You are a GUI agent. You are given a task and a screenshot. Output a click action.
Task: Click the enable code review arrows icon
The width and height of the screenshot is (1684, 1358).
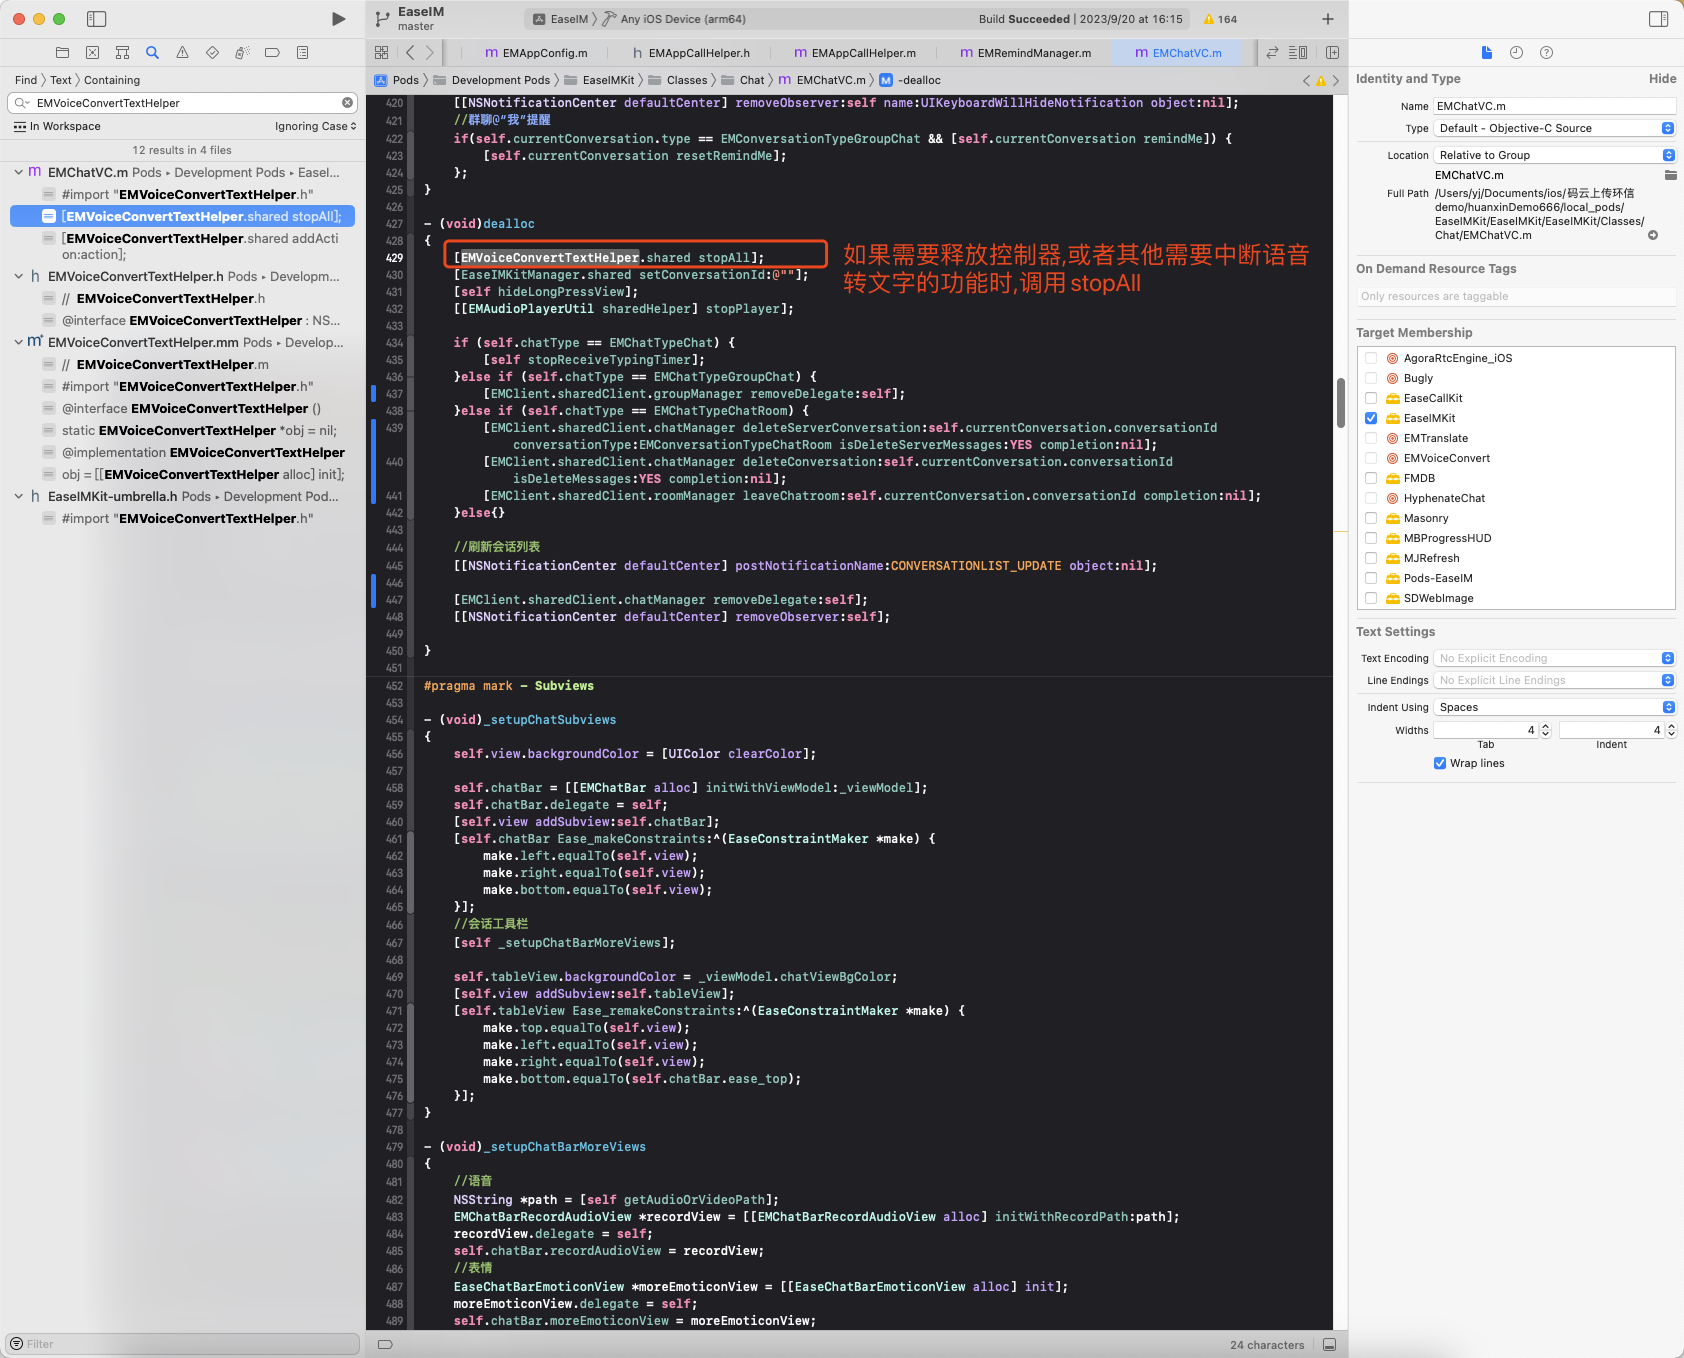(1272, 53)
